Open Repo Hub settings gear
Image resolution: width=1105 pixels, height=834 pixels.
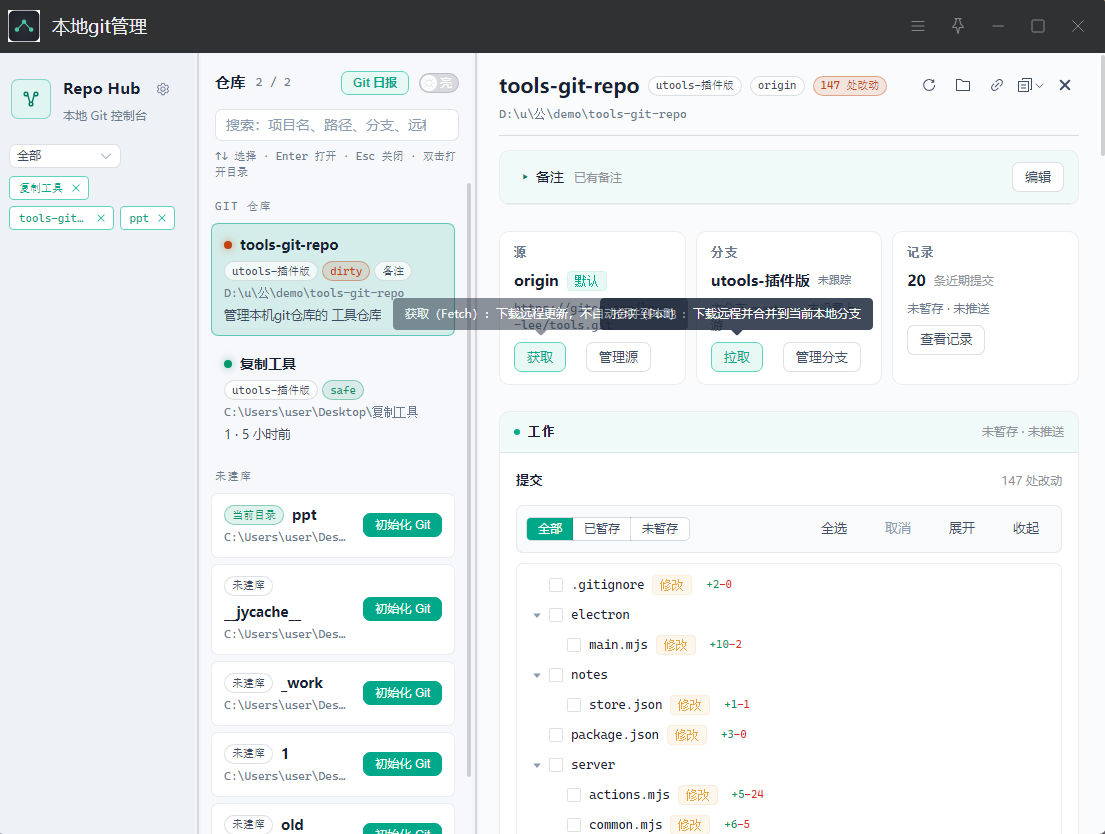(x=163, y=89)
